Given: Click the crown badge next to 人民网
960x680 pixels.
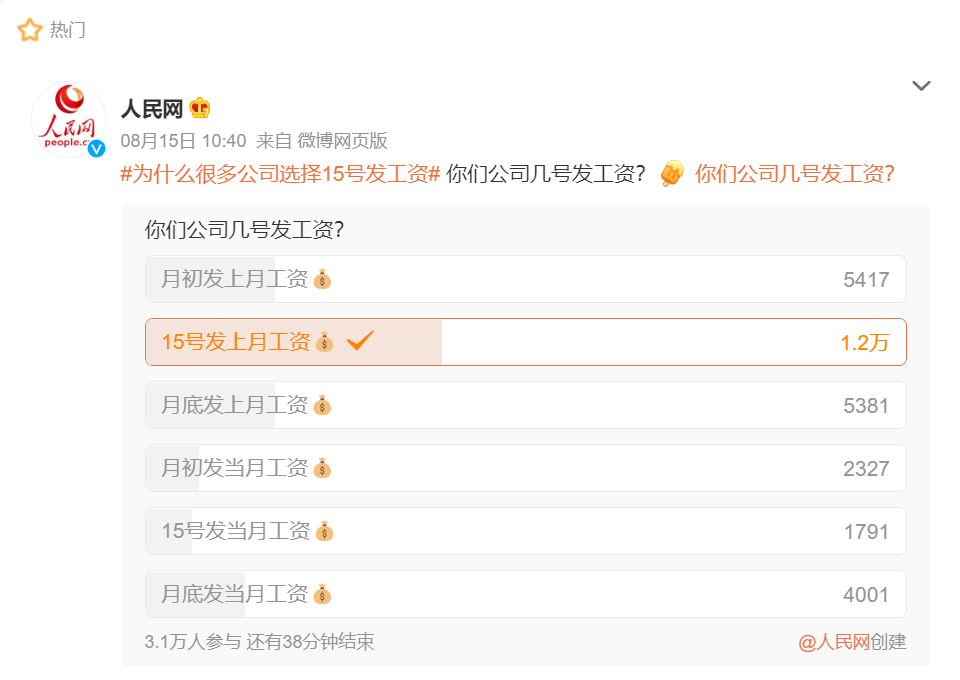Looking at the screenshot, I should pyautogui.click(x=200, y=109).
